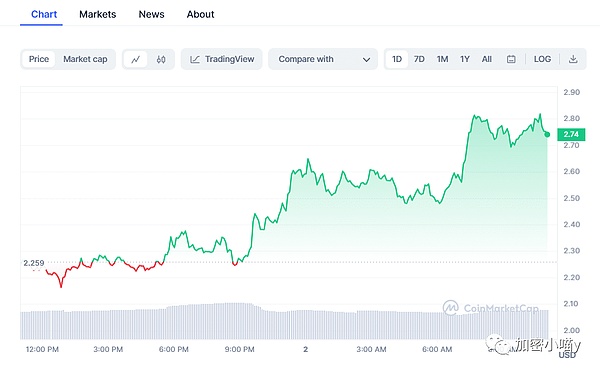Viewport: 600px width, 372px height.
Task: Click the volume bars at chart bottom
Action: pos(284,321)
